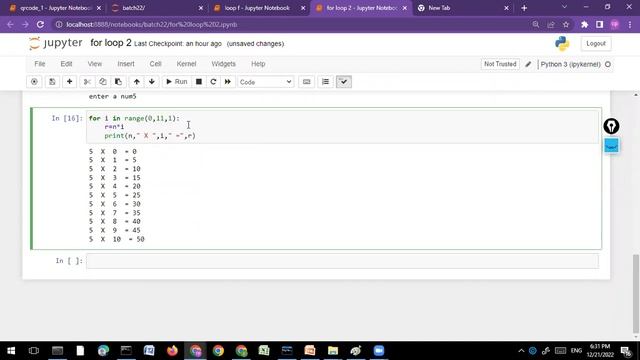Restart the kernel icon

point(213,82)
